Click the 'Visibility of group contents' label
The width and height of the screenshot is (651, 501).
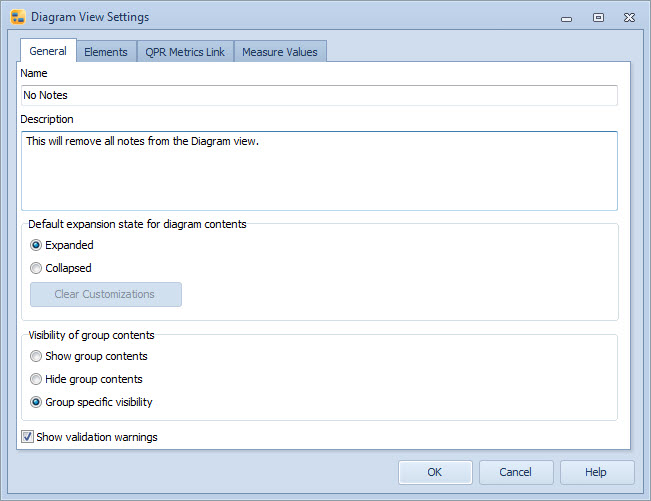click(x=91, y=335)
